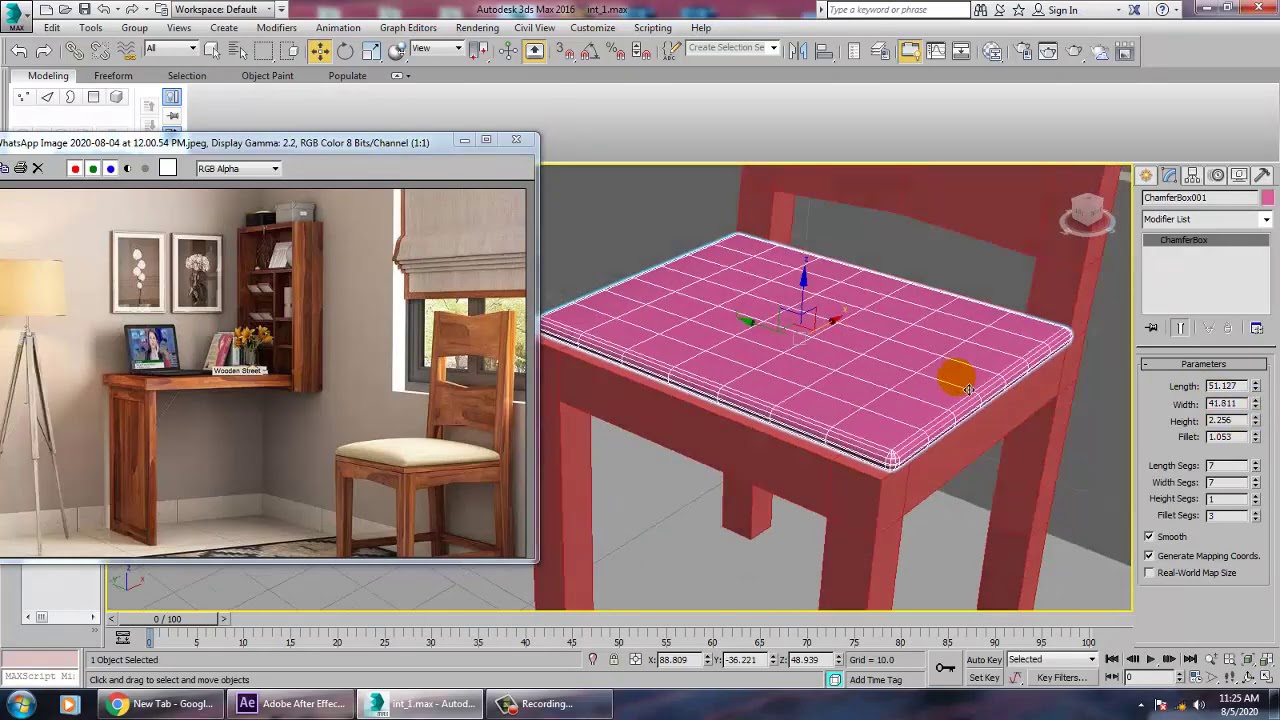
Task: Select the Select and Uniform Scale tool
Action: click(371, 51)
